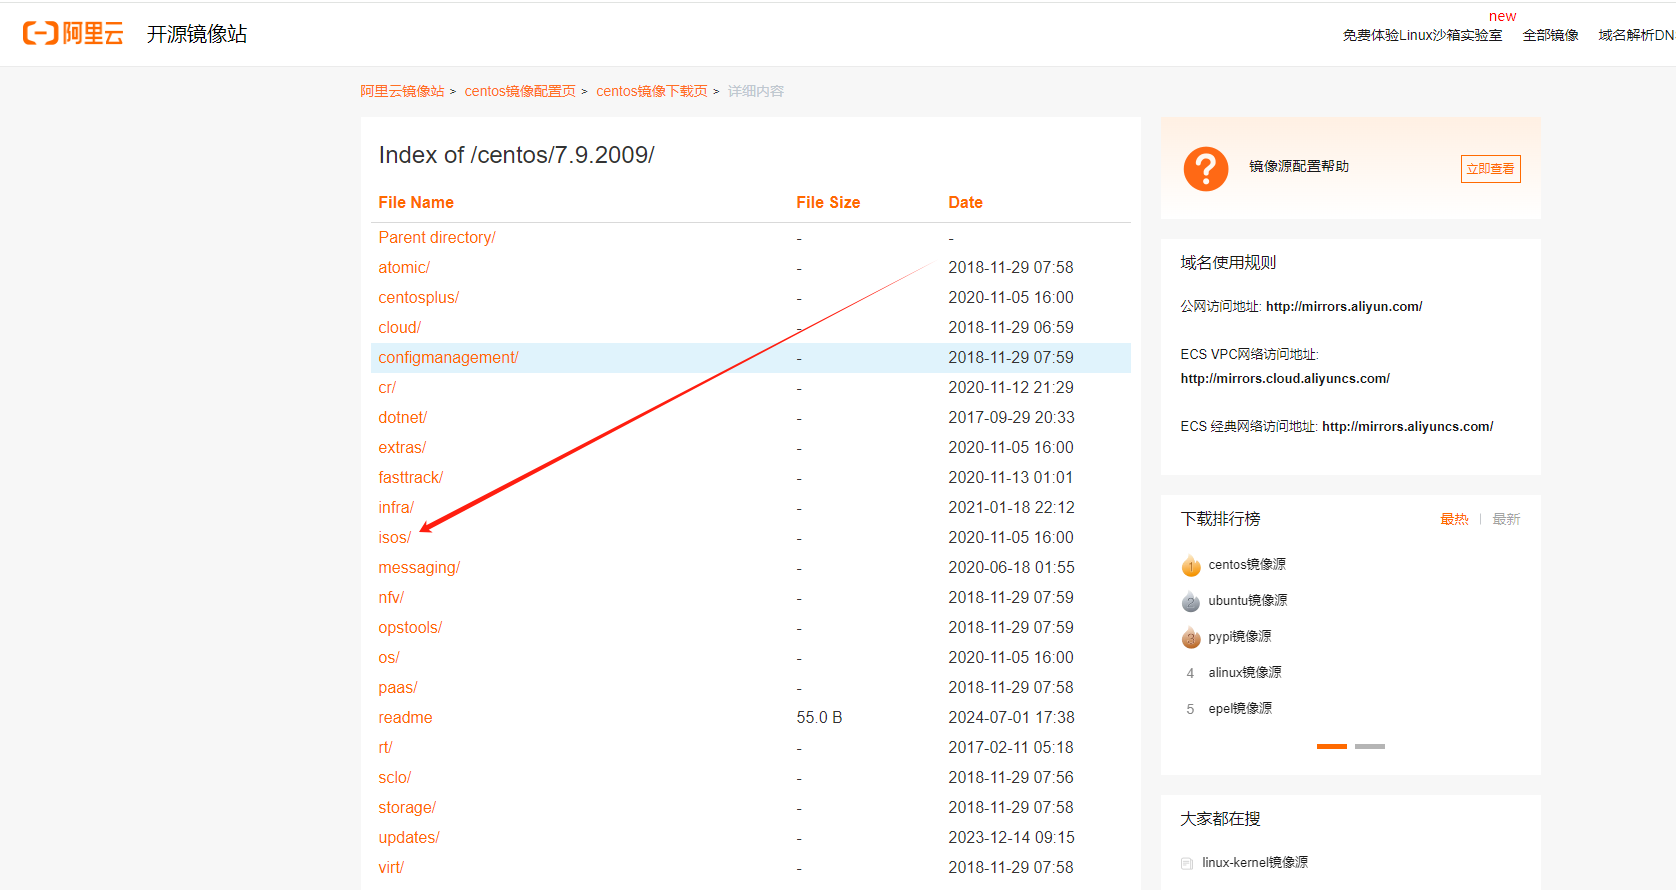The image size is (1676, 890).
Task: Open the pypi镜像源 ranking entry
Action: [x=1240, y=637]
